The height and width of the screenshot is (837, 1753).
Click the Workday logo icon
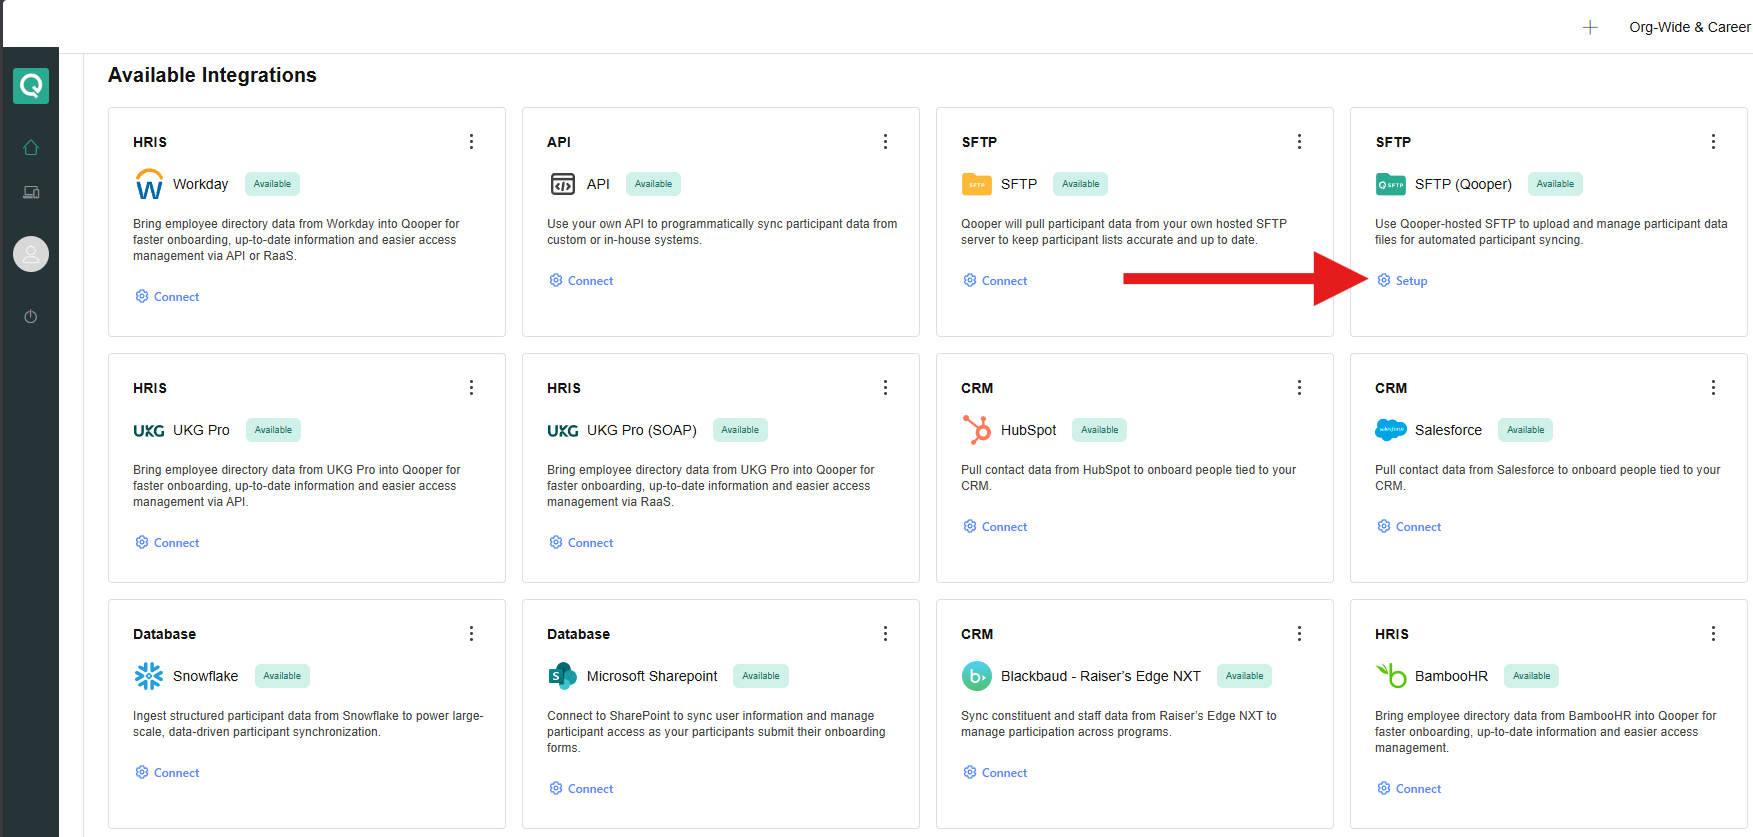[149, 185]
